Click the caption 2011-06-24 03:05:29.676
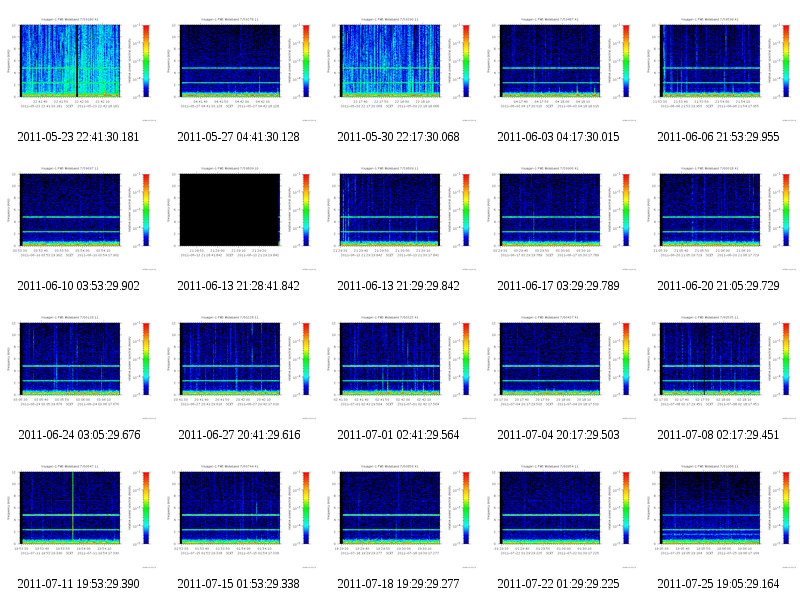The height and width of the screenshot is (596, 800). coord(79,435)
